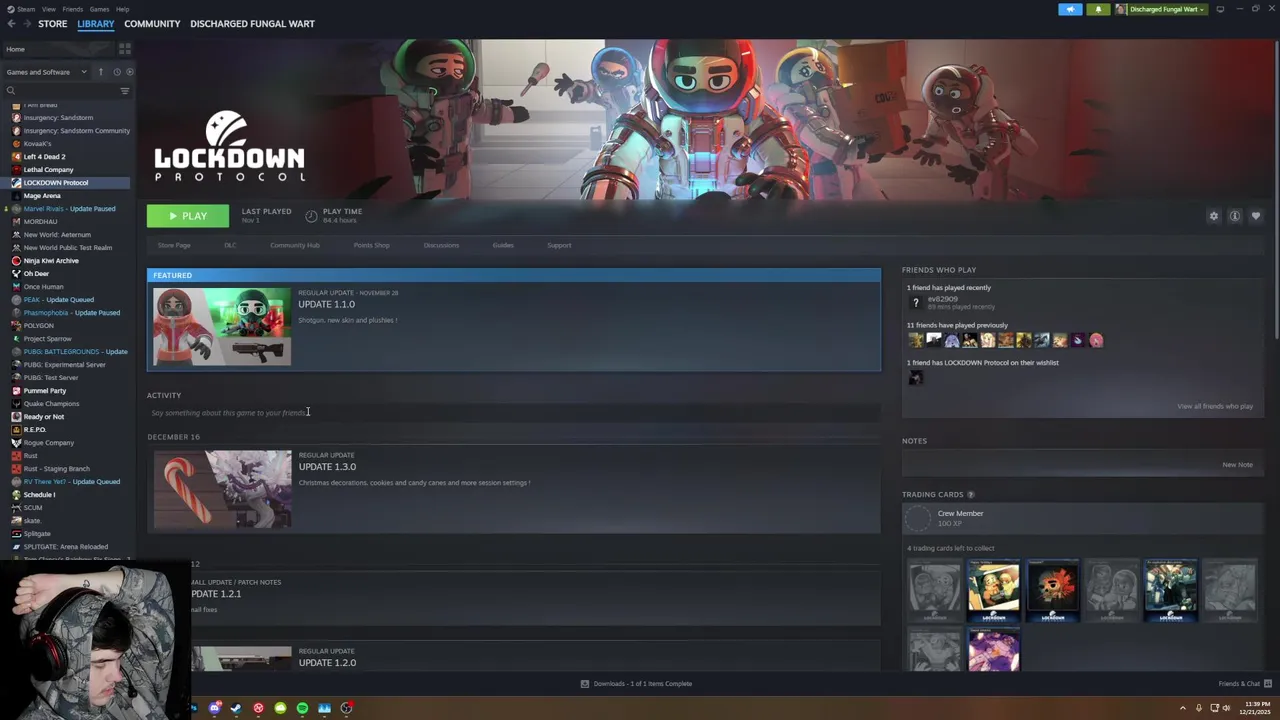Open the pink friend avatar in previously played
This screenshot has height=720, width=1280.
1096,340
